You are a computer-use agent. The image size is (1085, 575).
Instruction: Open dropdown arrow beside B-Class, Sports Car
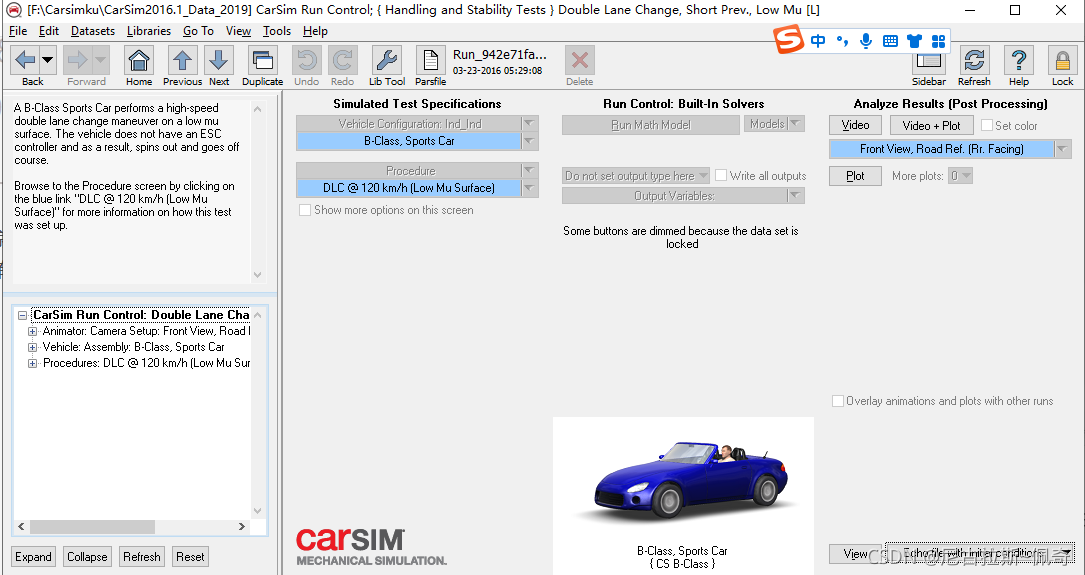pos(529,141)
